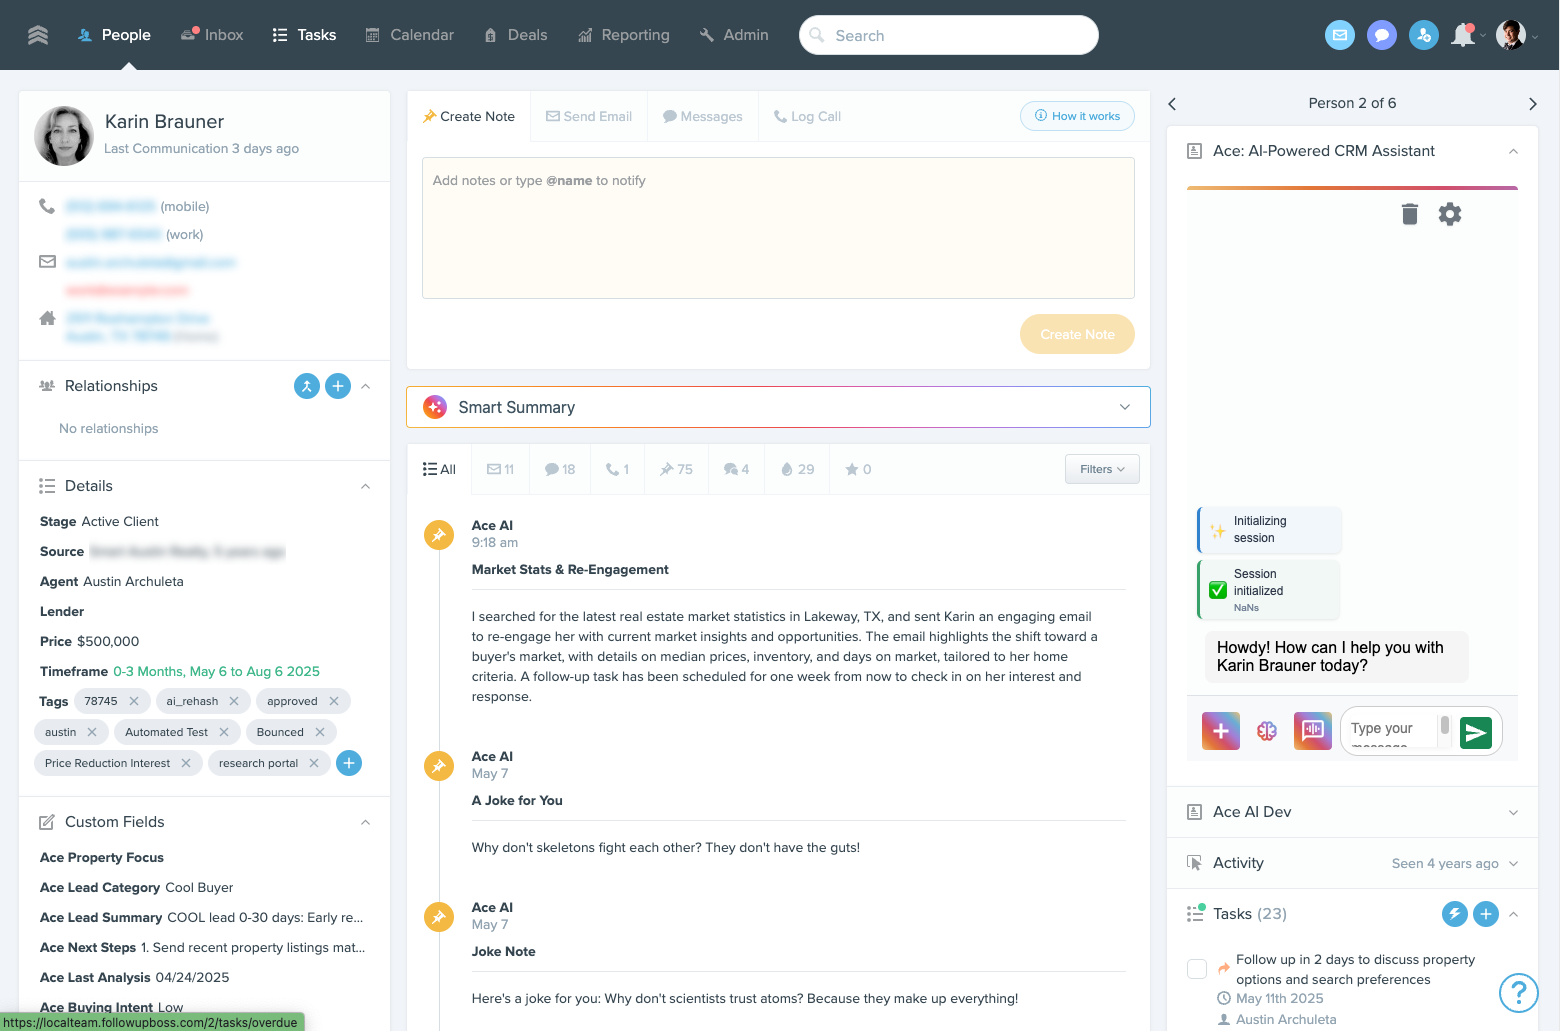1560x1031 pixels.
Task: Check the Follow up in 2 days task checkbox
Action: (1197, 968)
